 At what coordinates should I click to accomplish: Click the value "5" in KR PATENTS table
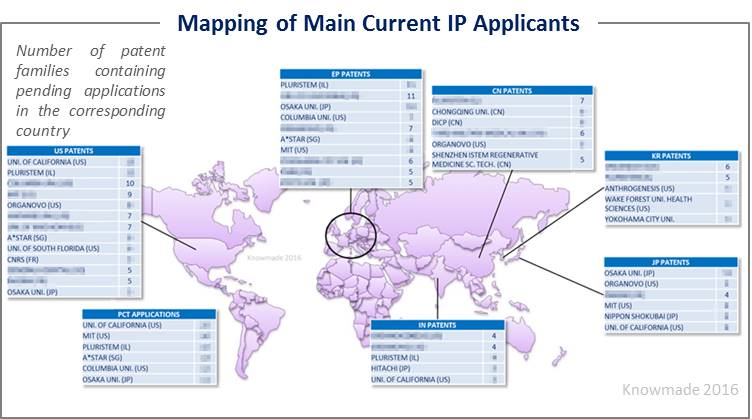[x=728, y=177]
